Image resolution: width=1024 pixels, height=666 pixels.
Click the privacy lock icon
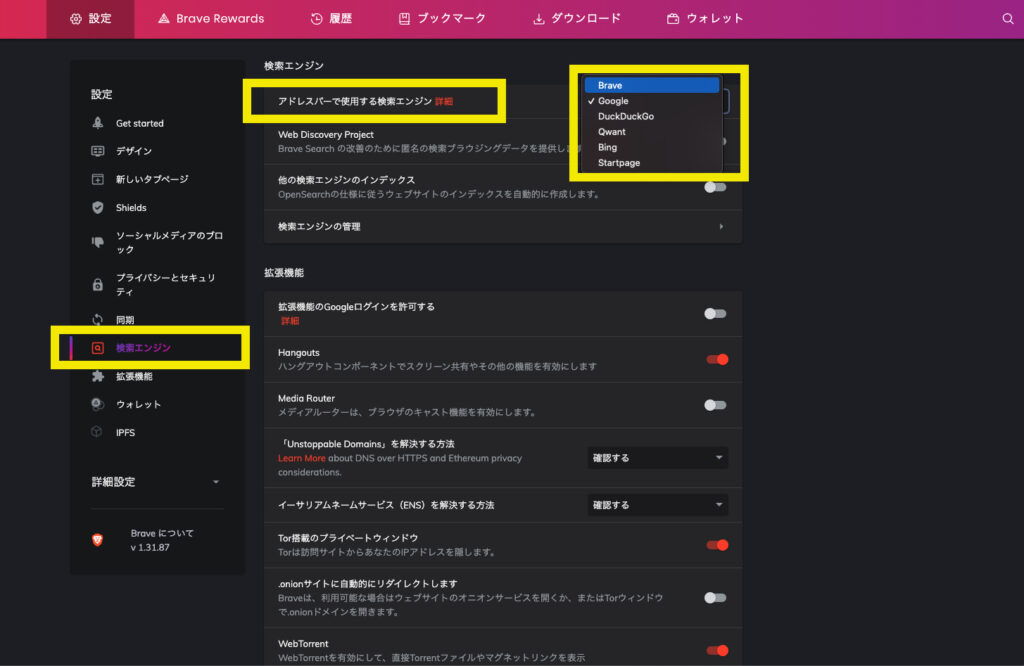coord(97,285)
